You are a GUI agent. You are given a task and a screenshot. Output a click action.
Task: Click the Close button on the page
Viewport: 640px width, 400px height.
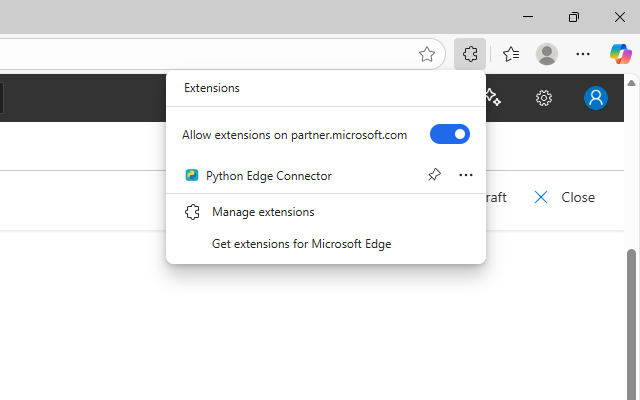tap(565, 198)
